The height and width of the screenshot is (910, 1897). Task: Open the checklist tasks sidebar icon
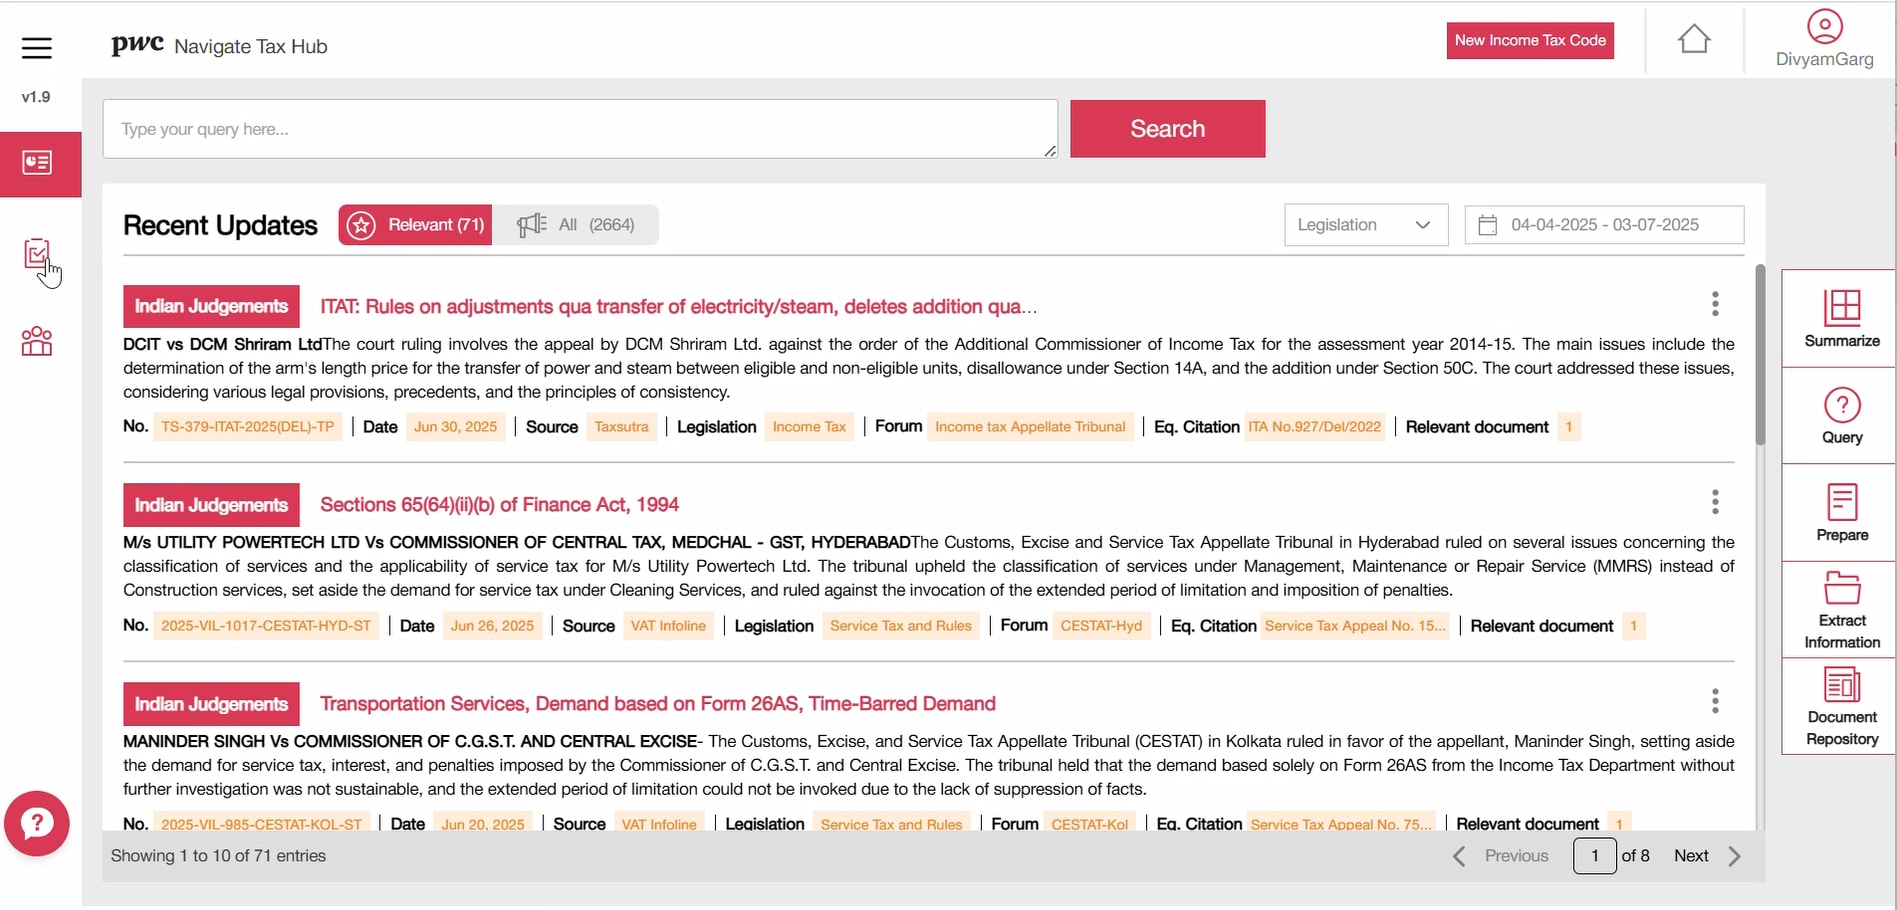pos(37,254)
